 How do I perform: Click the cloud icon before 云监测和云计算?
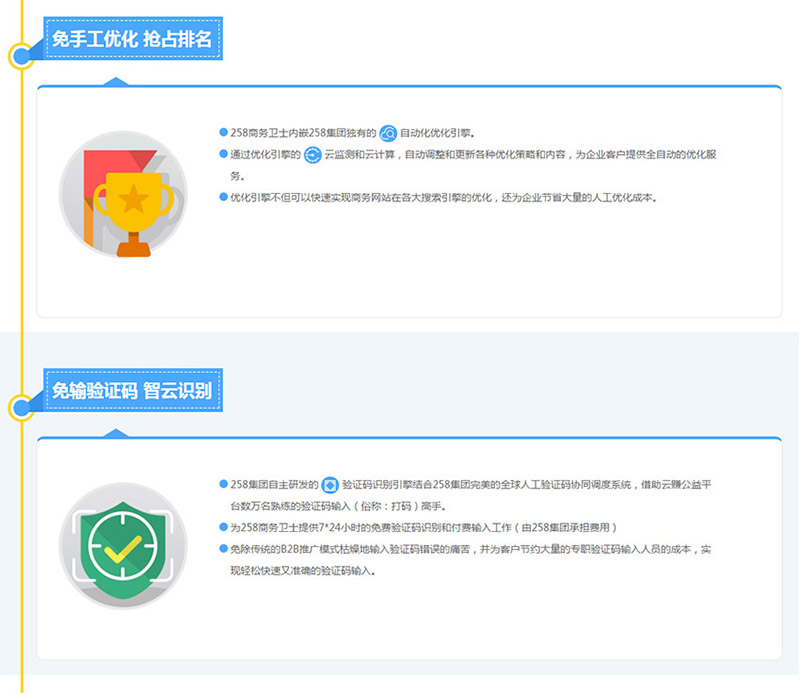(312, 155)
